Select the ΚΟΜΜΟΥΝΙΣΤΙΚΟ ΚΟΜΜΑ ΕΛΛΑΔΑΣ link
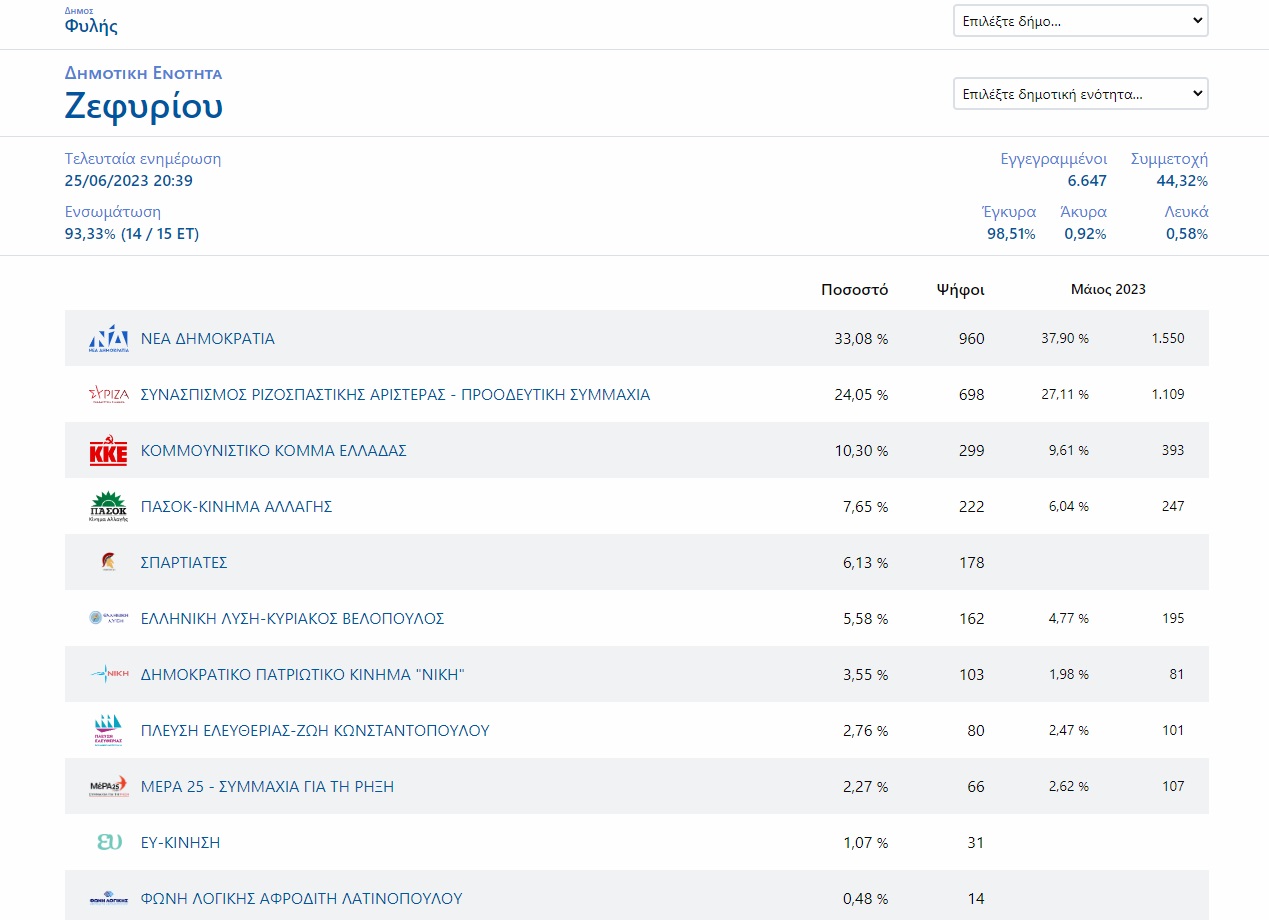The image size is (1269, 920). (x=273, y=451)
